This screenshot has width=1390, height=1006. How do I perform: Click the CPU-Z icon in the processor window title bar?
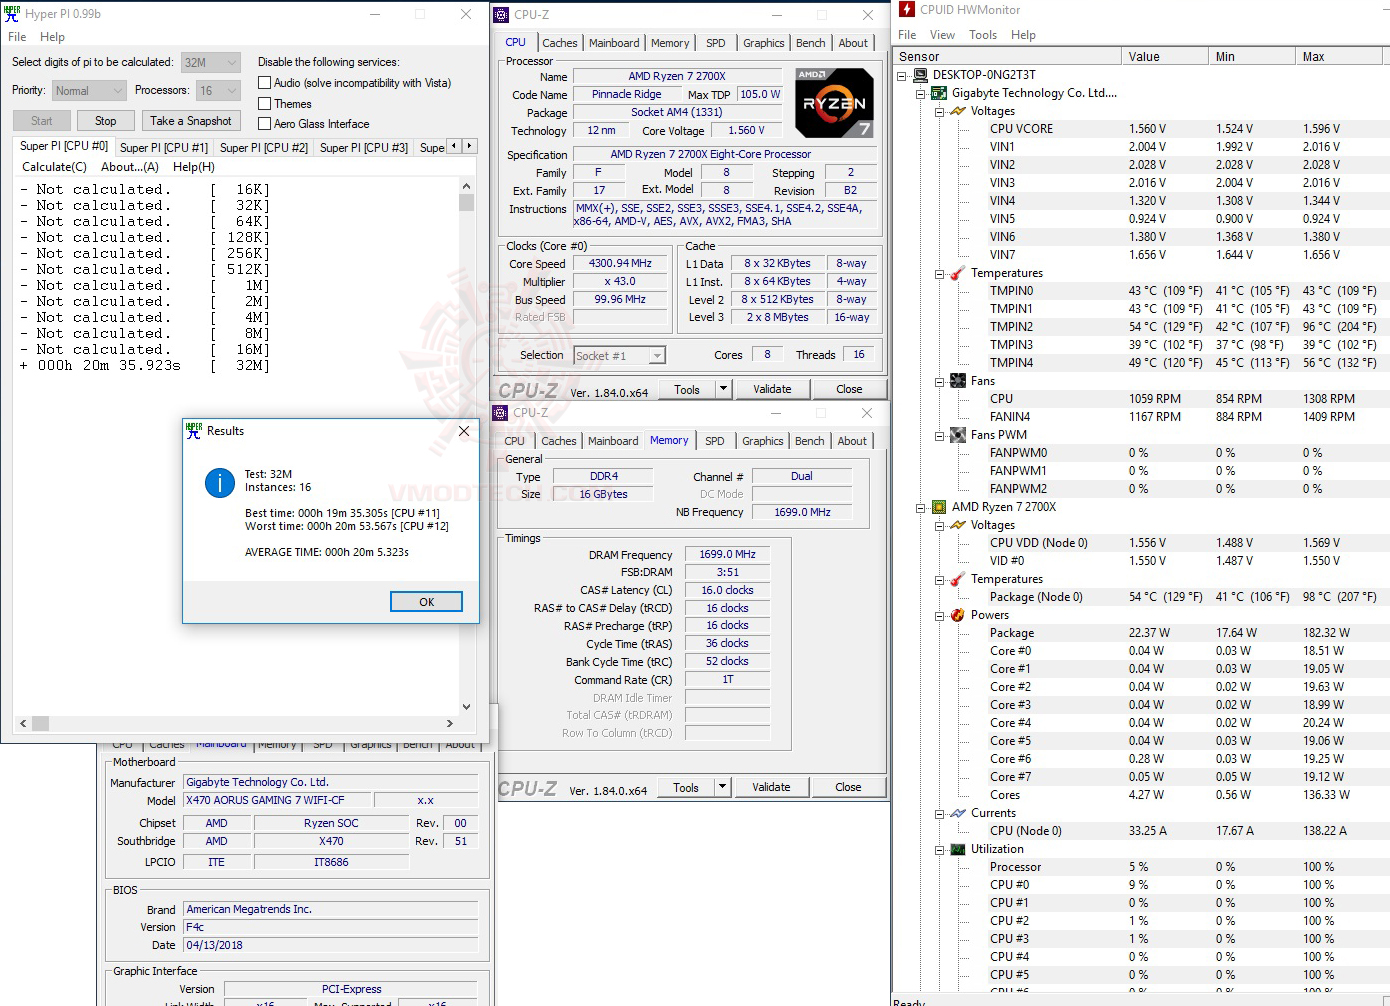[x=502, y=15]
